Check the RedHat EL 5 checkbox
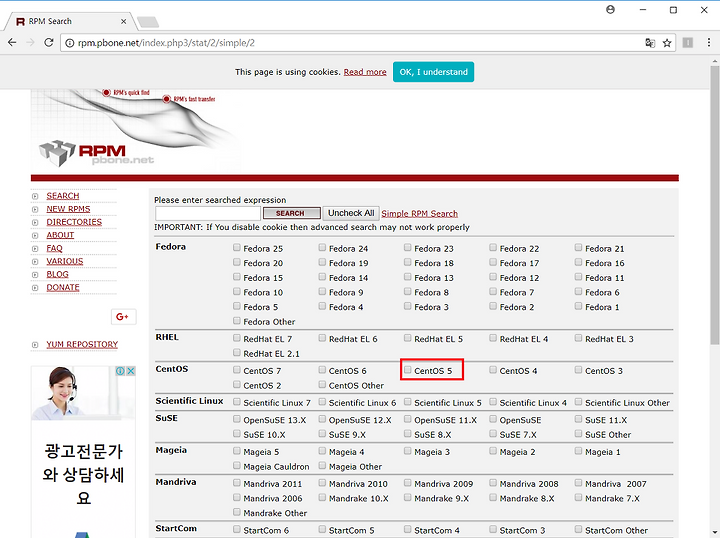Viewport: 720px width, 538px height. tap(407, 338)
